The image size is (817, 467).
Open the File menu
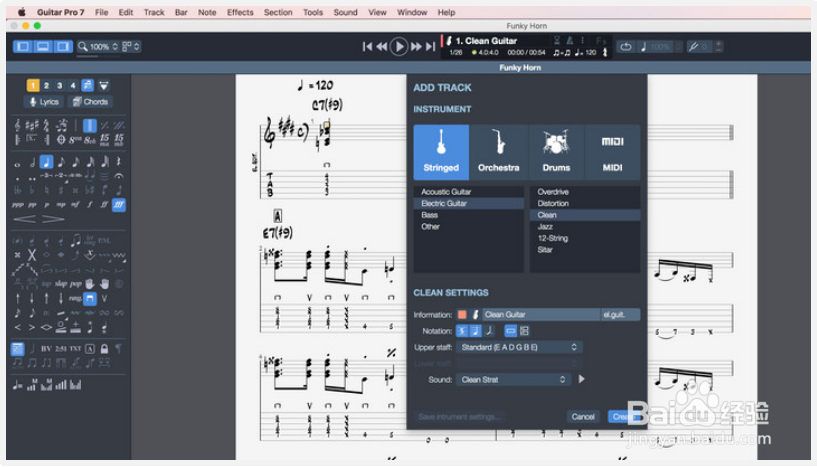(102, 12)
